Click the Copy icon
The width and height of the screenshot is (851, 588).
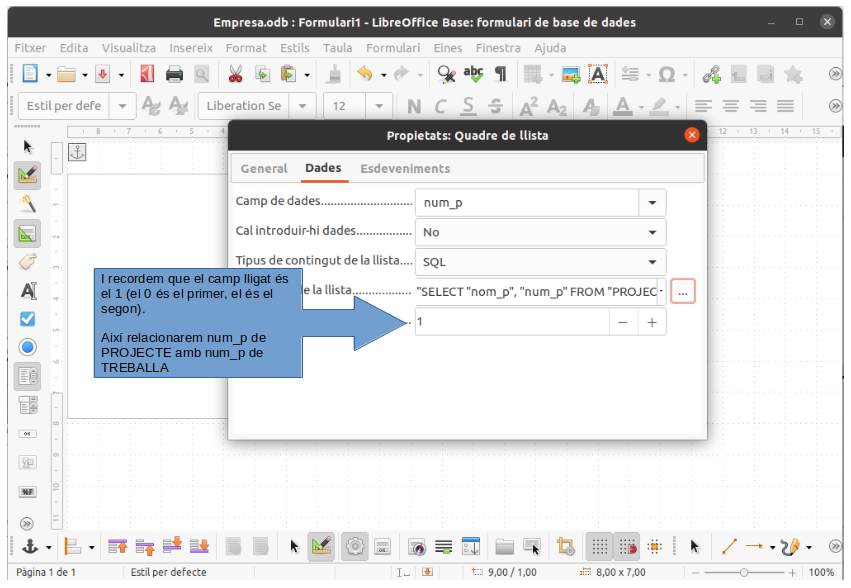263,74
